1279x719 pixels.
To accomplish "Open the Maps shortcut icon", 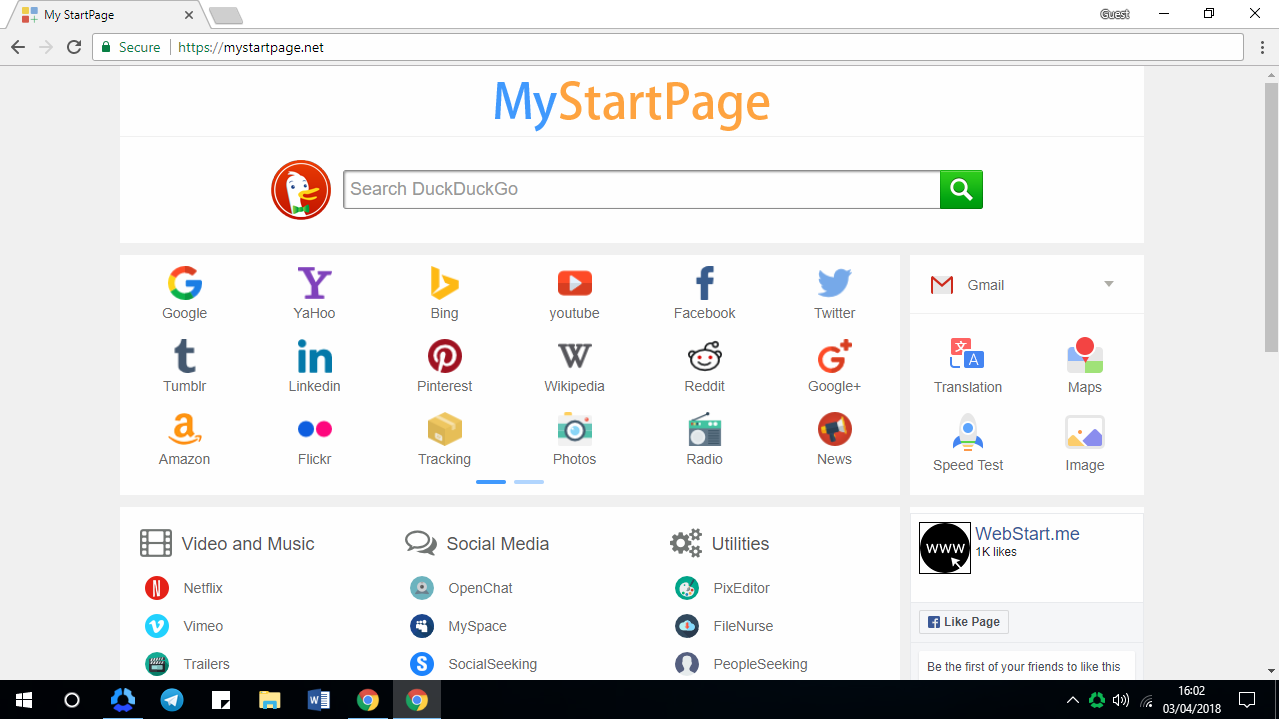I will 1084,354.
